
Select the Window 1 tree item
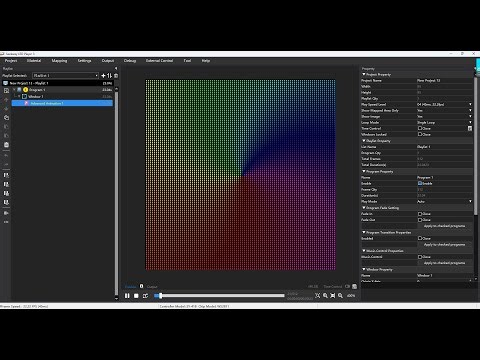tap(36, 97)
